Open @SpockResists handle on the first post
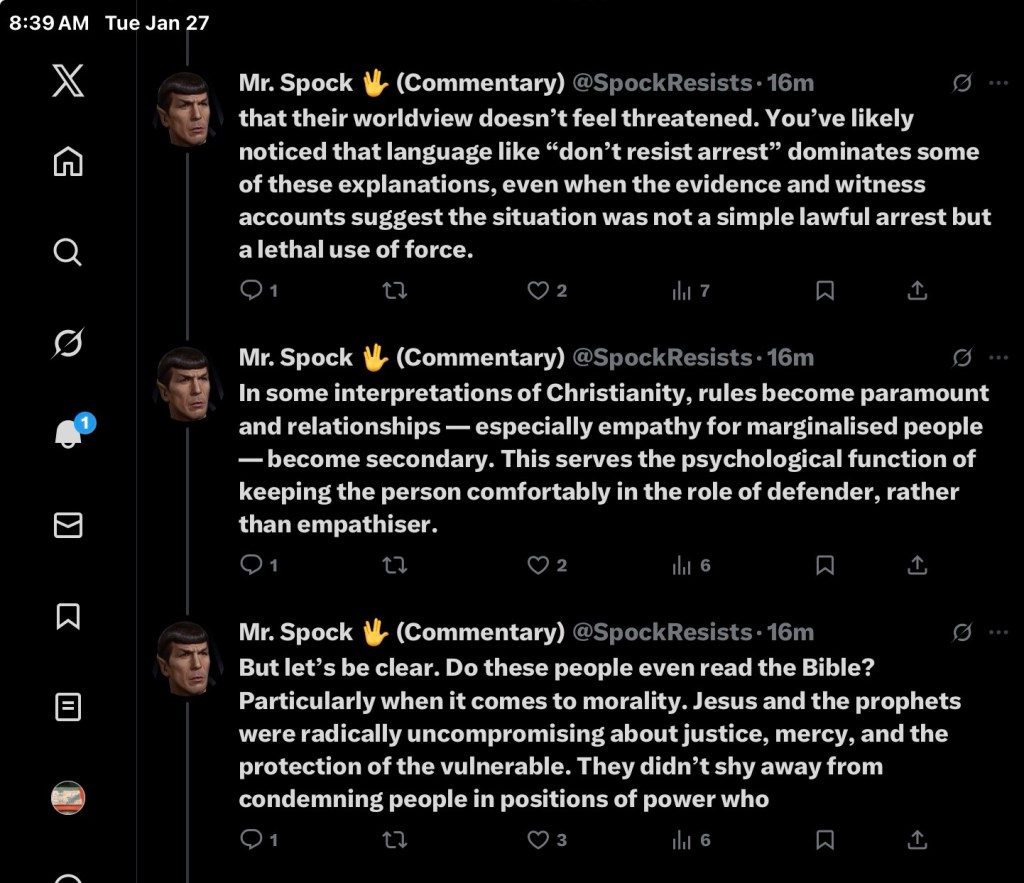The image size is (1024, 883). pos(661,83)
